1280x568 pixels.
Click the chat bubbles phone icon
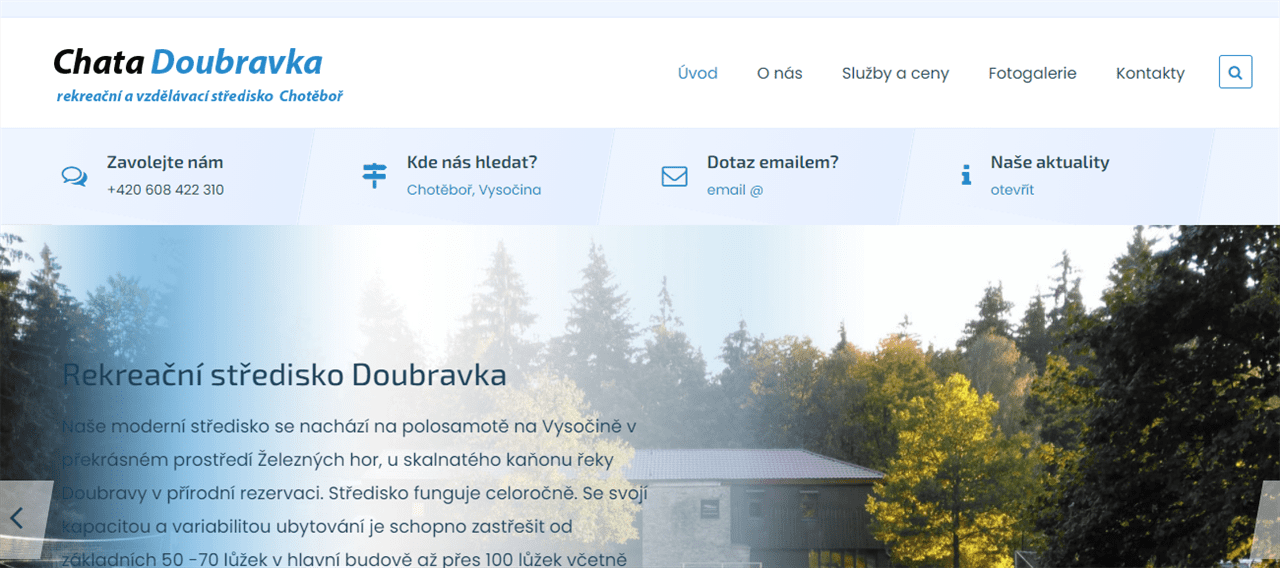[x=74, y=176]
